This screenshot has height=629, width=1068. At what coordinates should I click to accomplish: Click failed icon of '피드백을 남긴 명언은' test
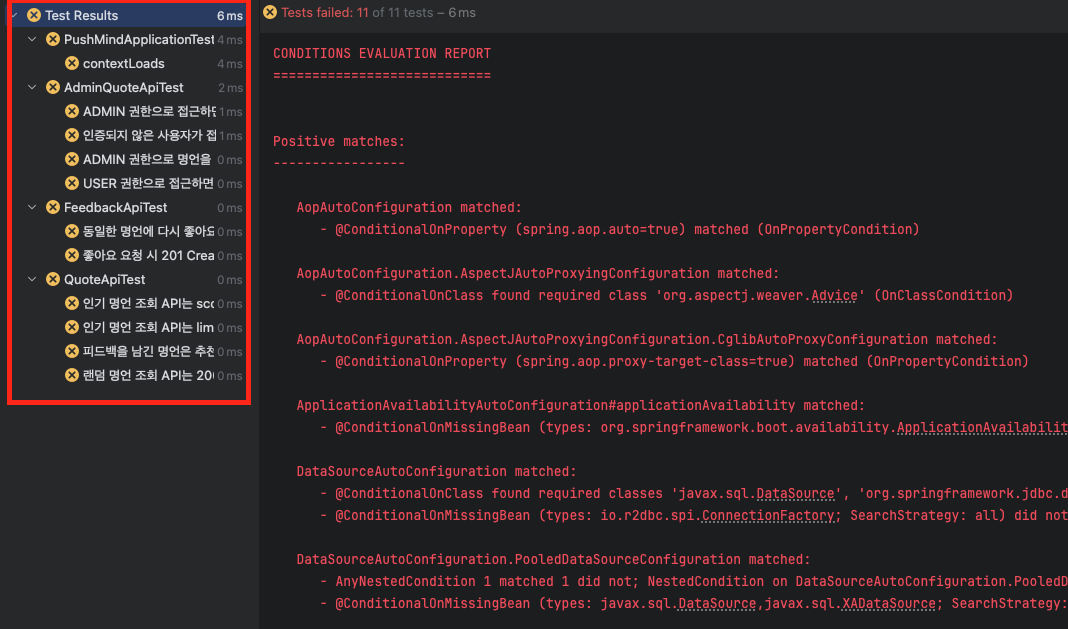pyautogui.click(x=72, y=351)
